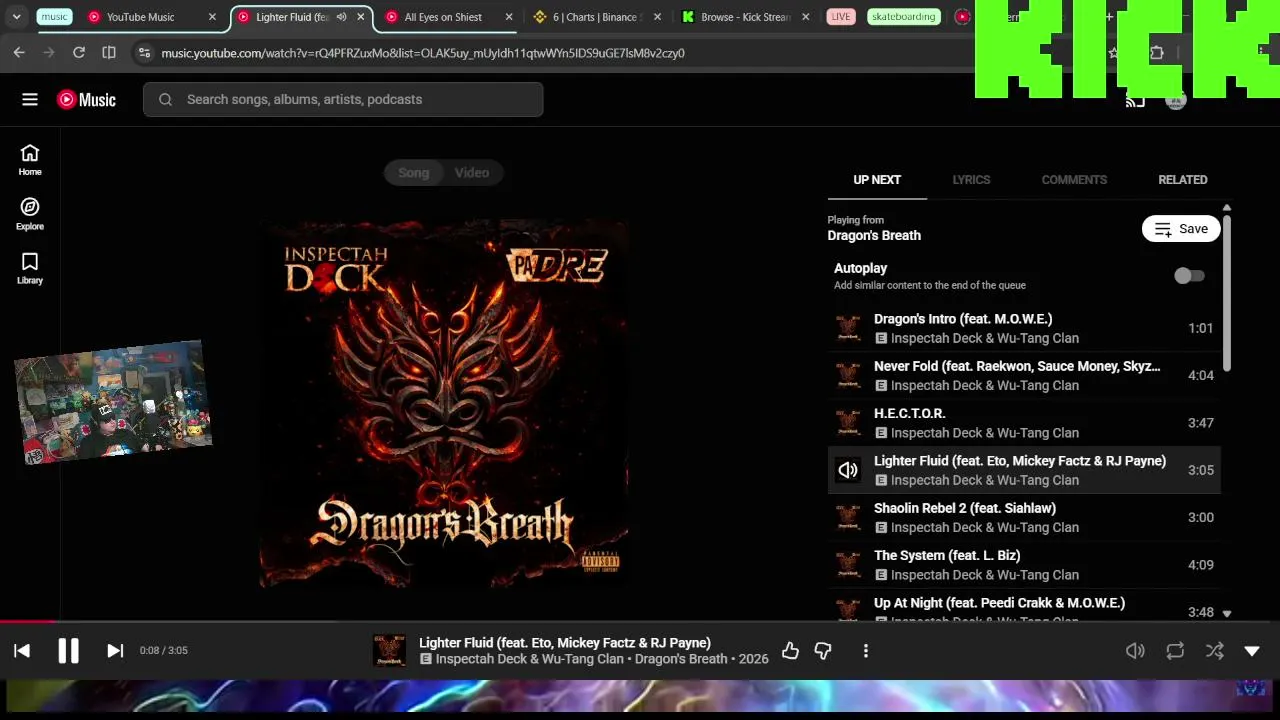Click the queue scroll up arrow

1227,208
